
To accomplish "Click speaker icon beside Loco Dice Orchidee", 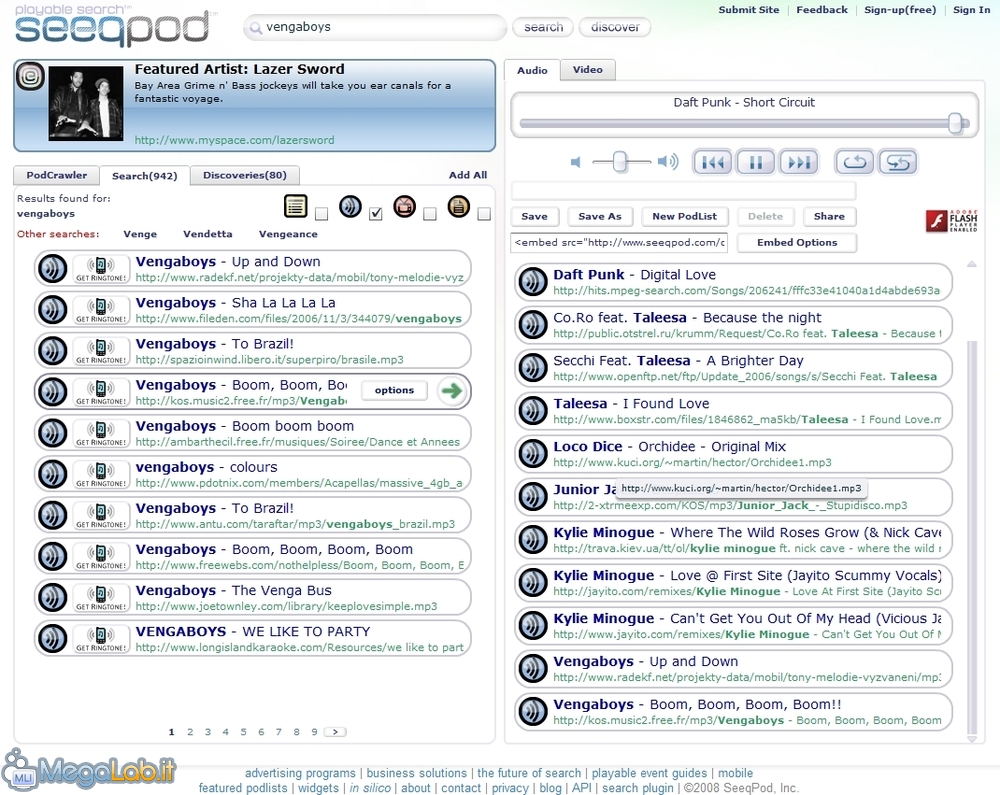I will pyautogui.click(x=533, y=454).
